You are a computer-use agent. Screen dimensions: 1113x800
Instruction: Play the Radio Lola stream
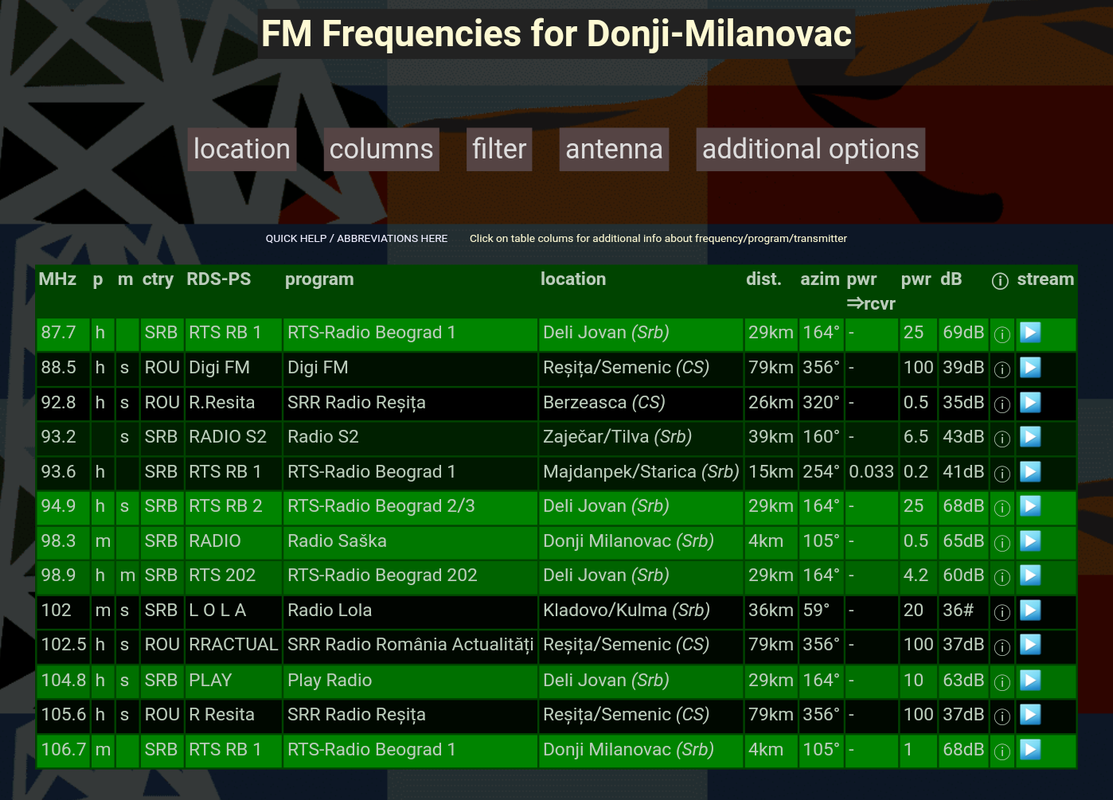(x=1030, y=610)
